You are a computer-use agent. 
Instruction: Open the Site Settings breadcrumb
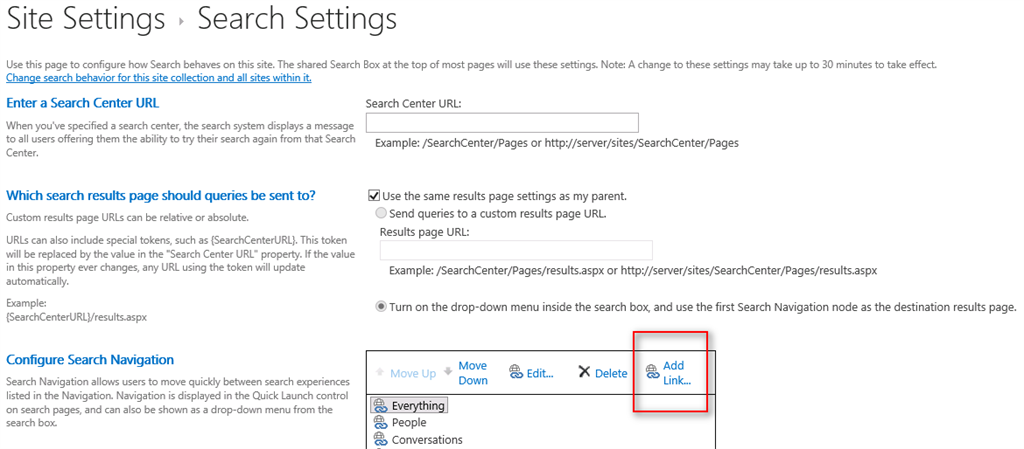click(x=86, y=18)
